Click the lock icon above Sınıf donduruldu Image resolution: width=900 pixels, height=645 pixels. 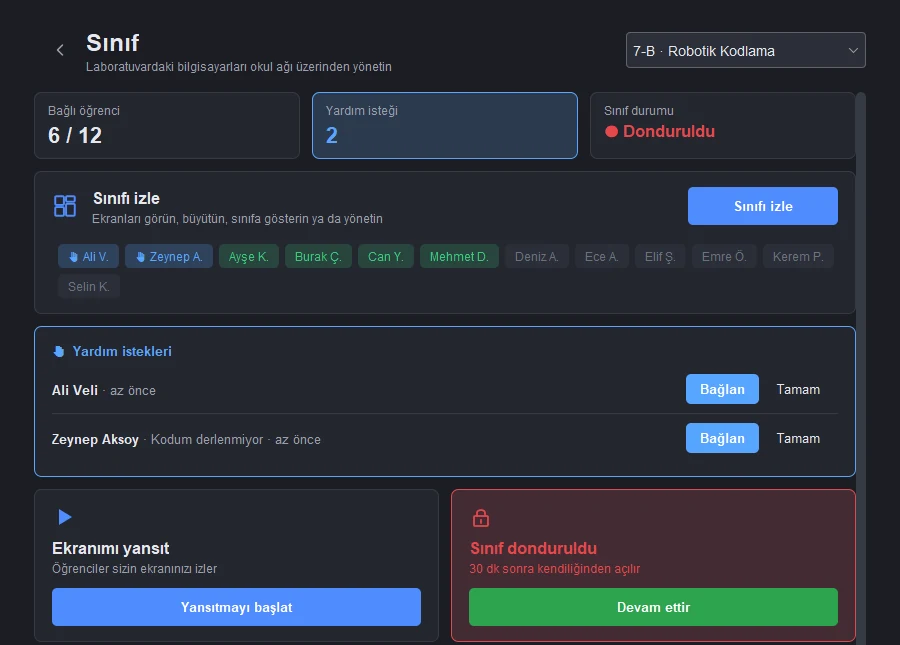coord(481,518)
